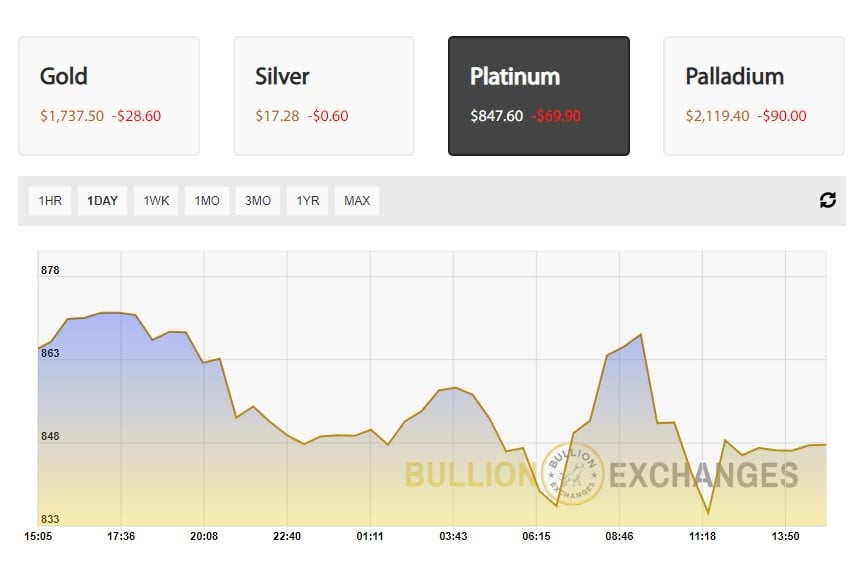Click Palladium price change -$90.00
863x563 pixels.
782,116
